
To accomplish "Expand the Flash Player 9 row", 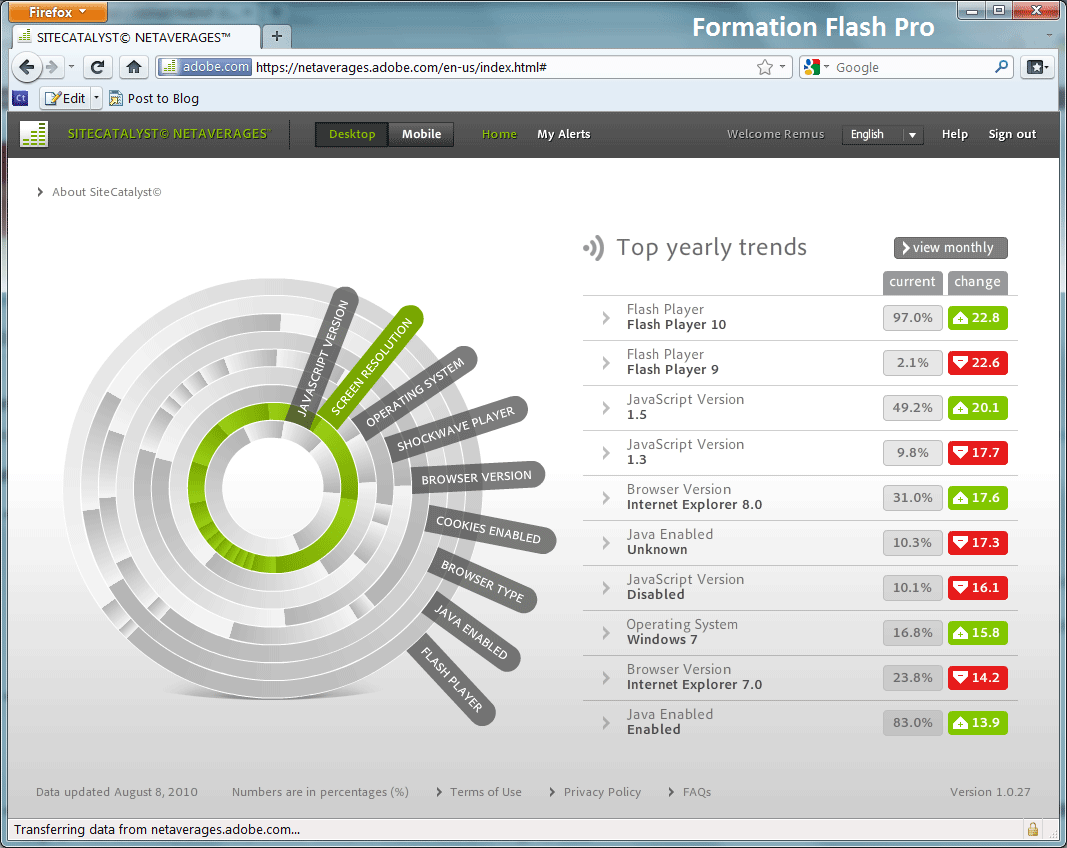I will coord(606,362).
